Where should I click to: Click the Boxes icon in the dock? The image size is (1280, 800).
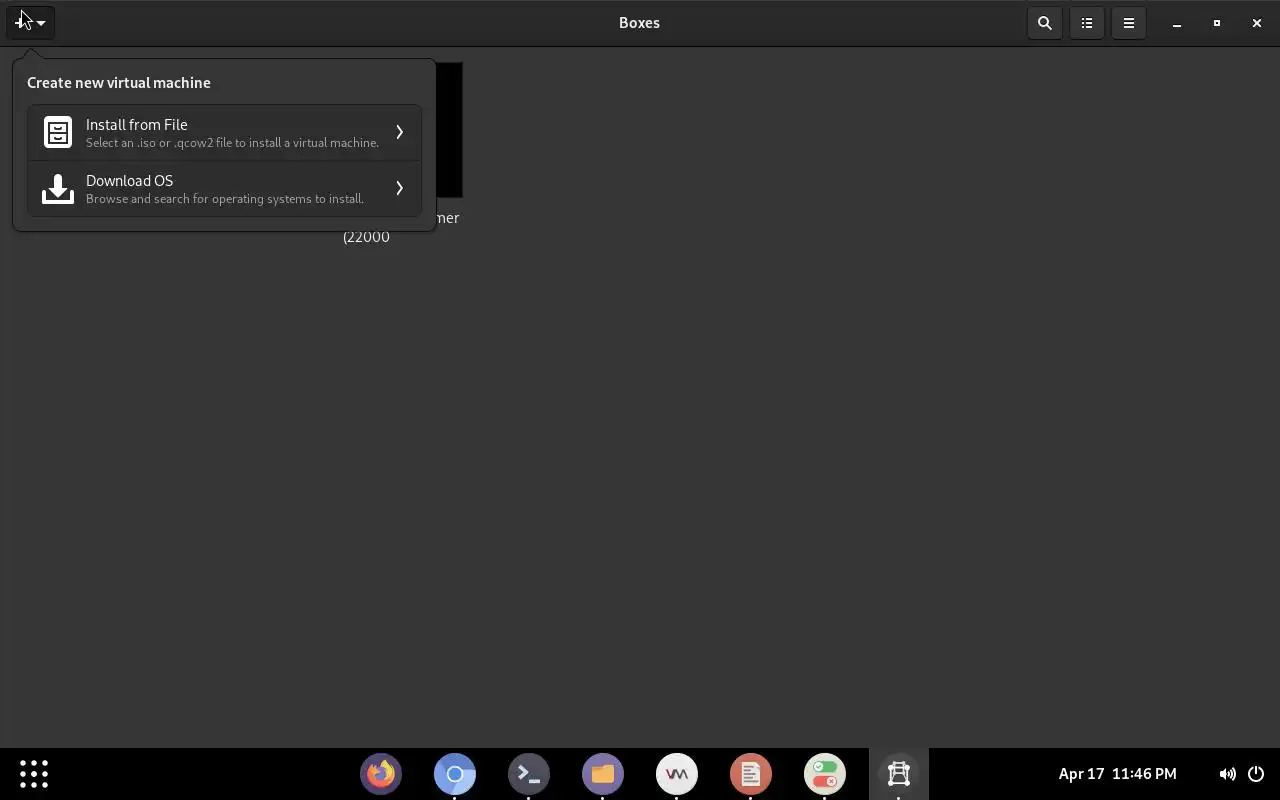(x=899, y=774)
